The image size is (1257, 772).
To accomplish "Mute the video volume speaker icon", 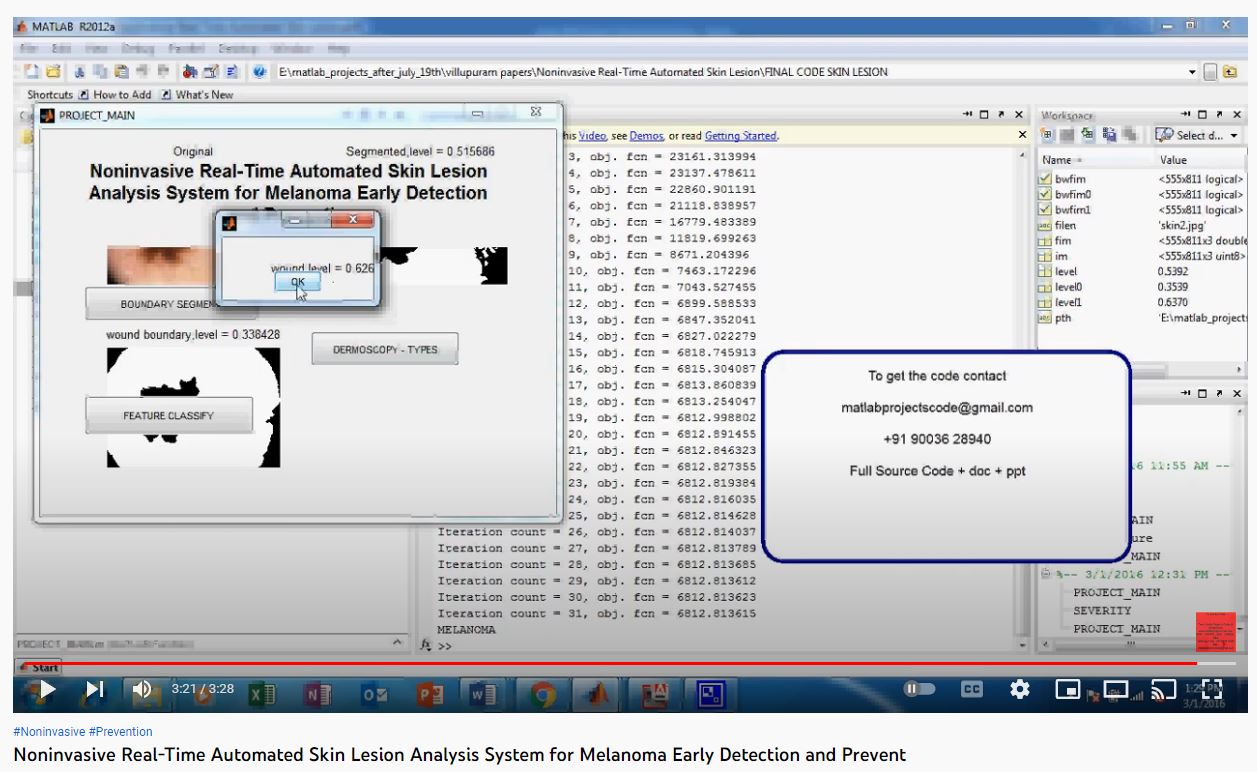I will (x=142, y=689).
